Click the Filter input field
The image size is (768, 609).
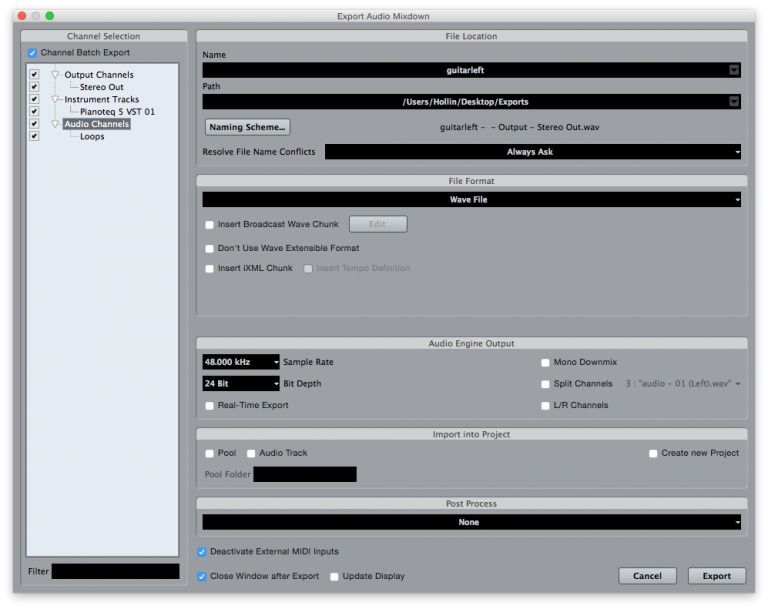point(116,571)
